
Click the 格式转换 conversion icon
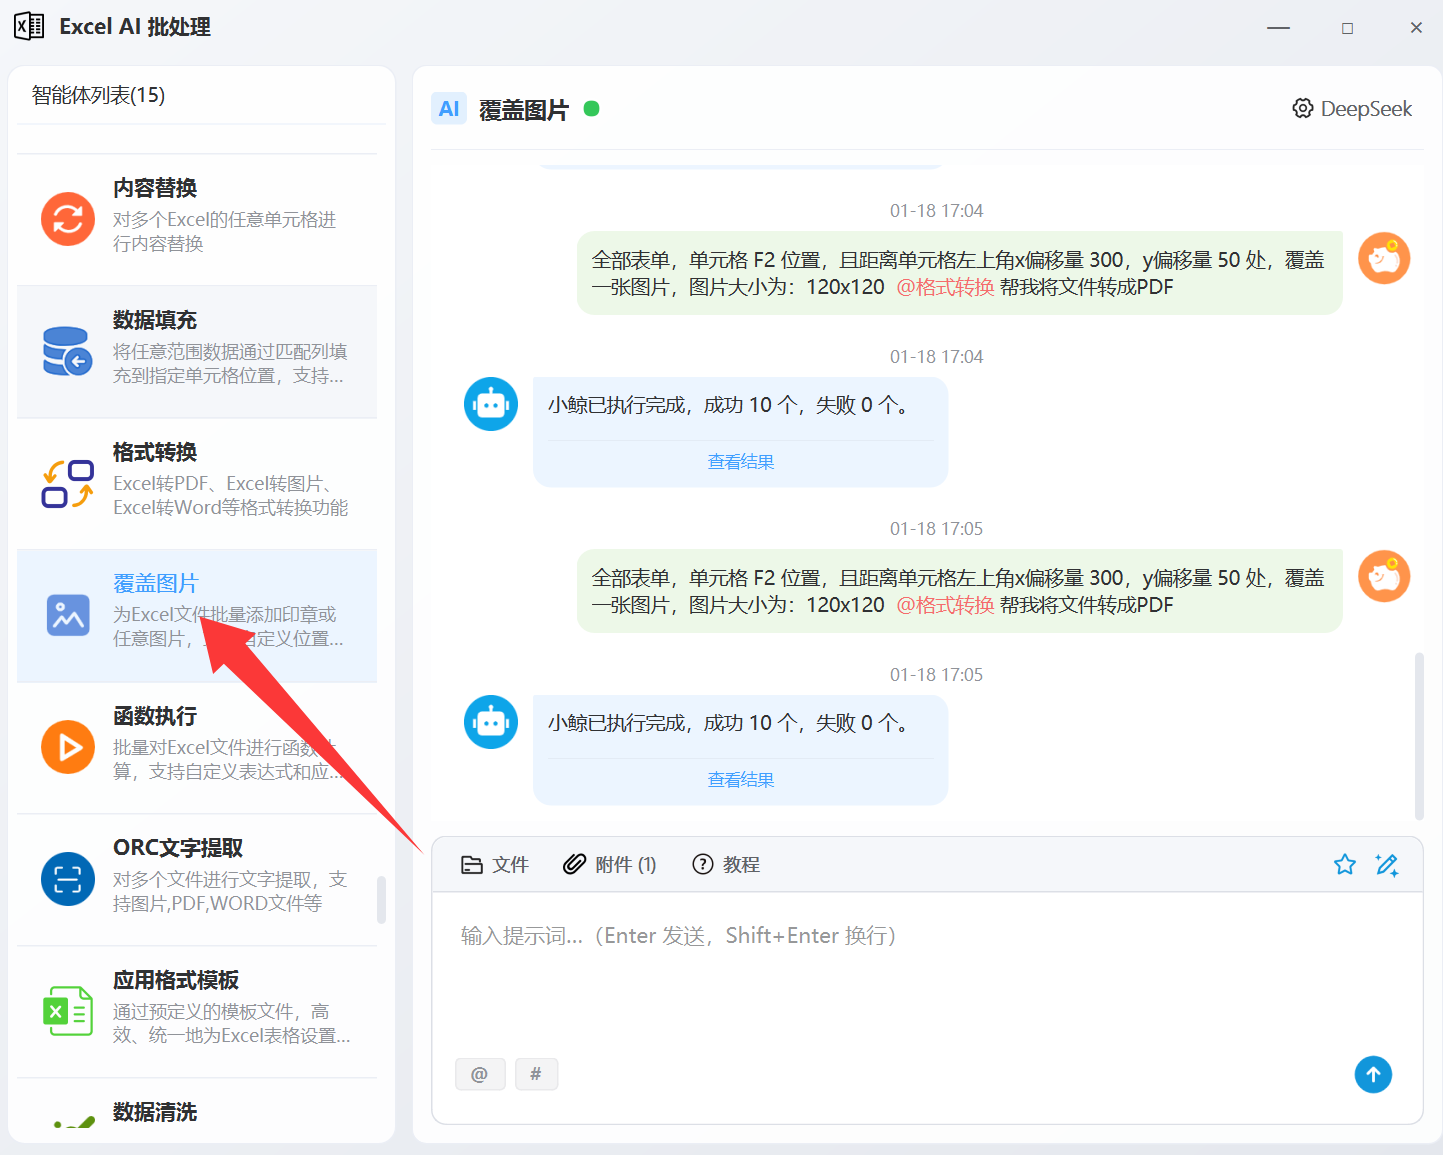click(x=68, y=483)
